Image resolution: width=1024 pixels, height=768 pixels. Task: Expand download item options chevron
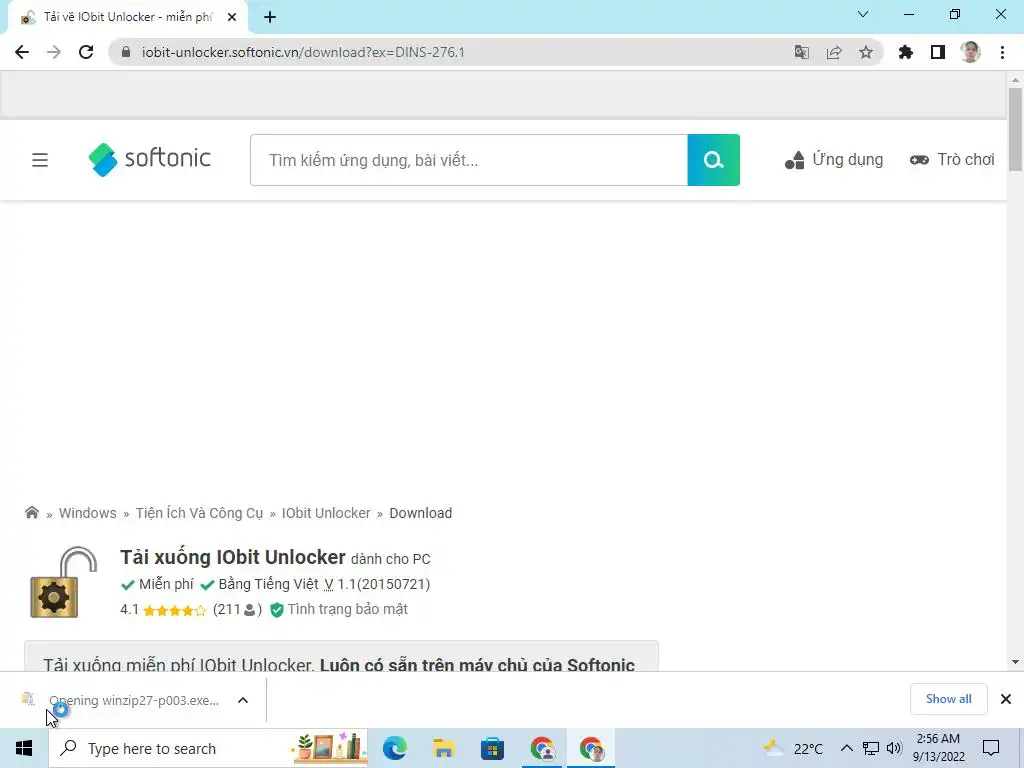pos(243,700)
